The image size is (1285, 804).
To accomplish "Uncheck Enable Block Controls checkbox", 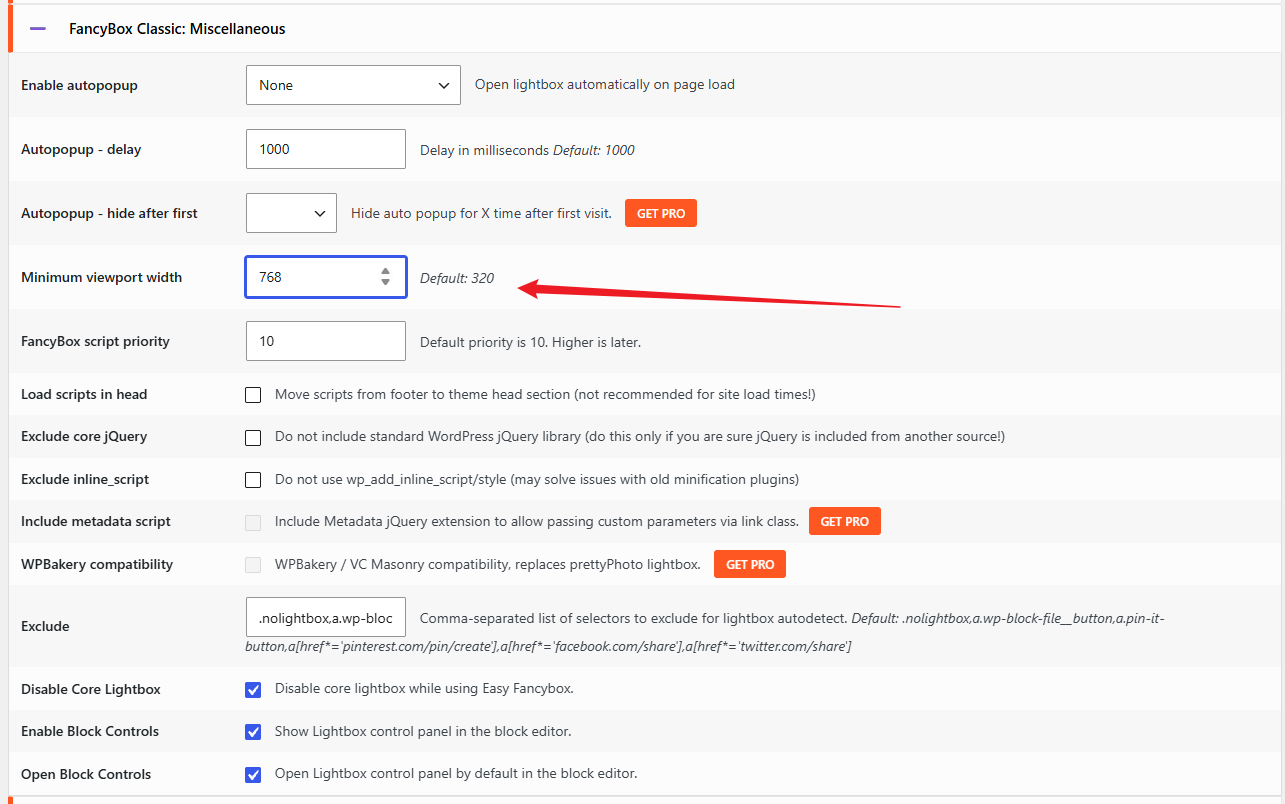I will click(x=253, y=732).
